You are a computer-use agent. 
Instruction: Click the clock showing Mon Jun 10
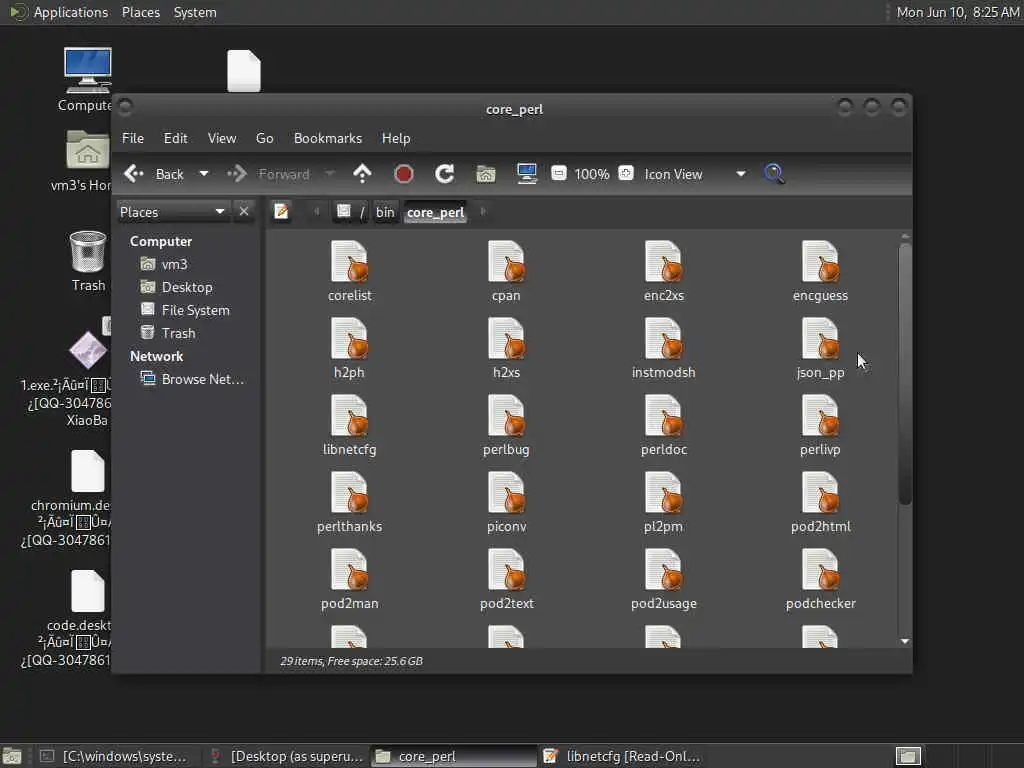point(957,12)
